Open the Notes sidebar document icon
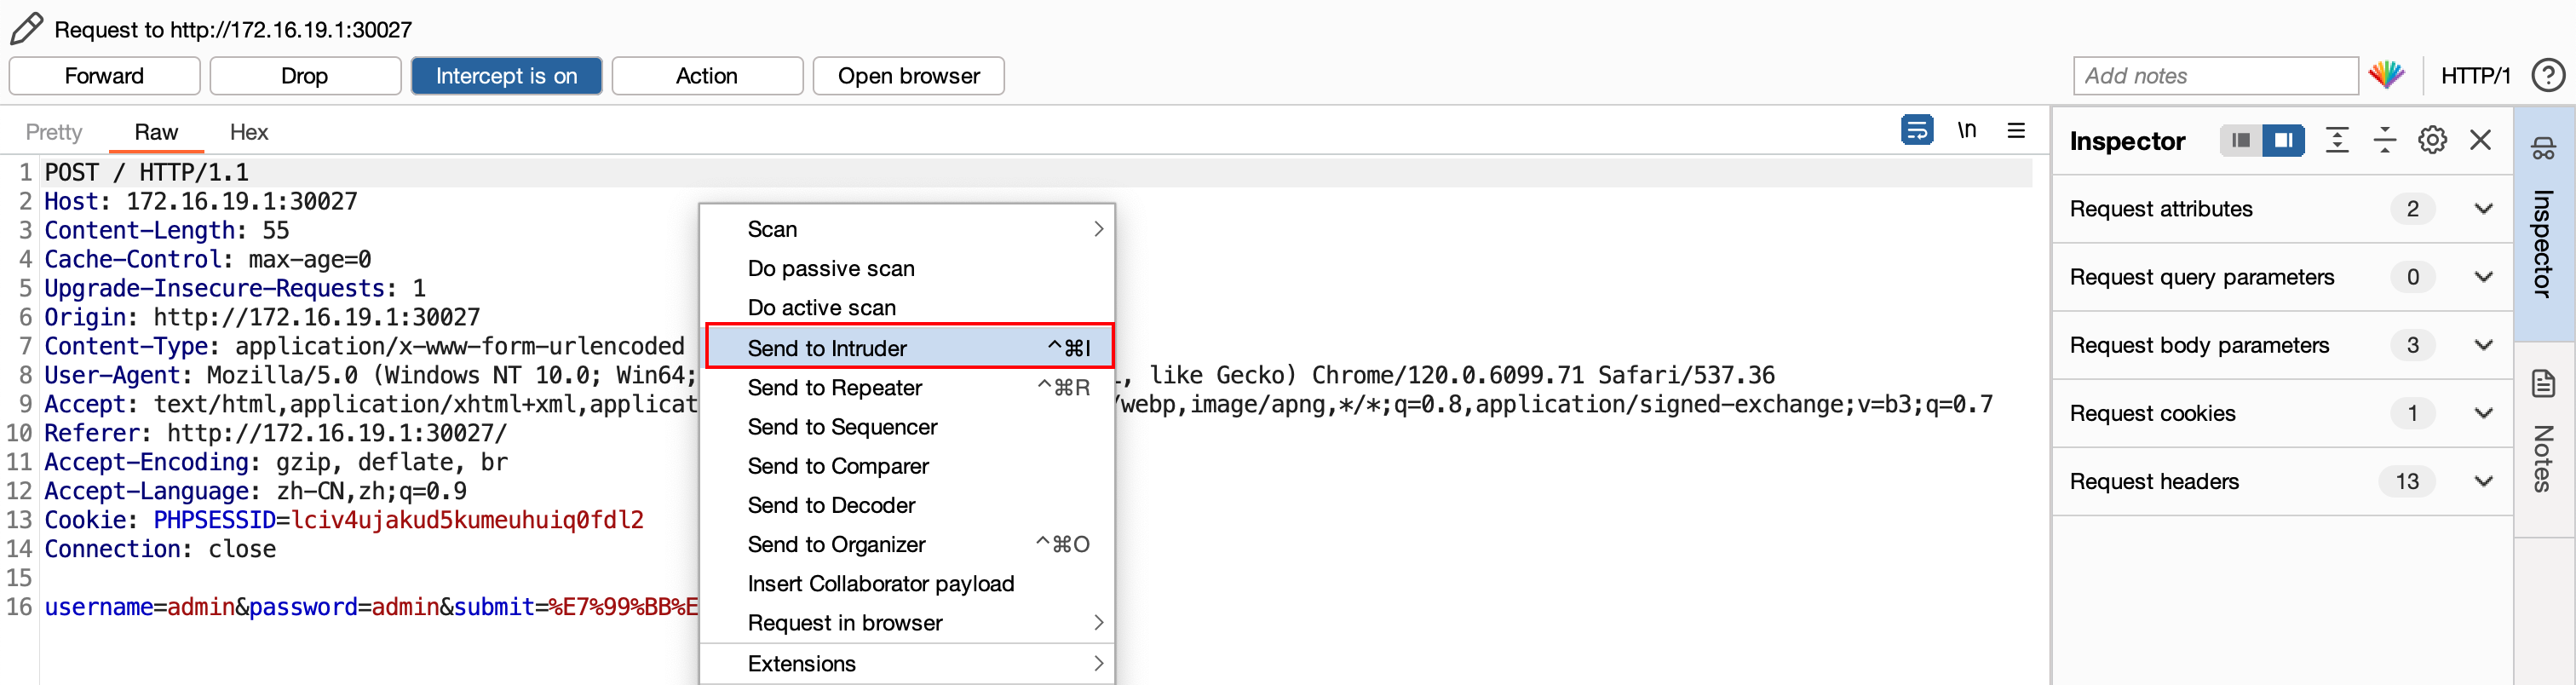 coord(2543,384)
